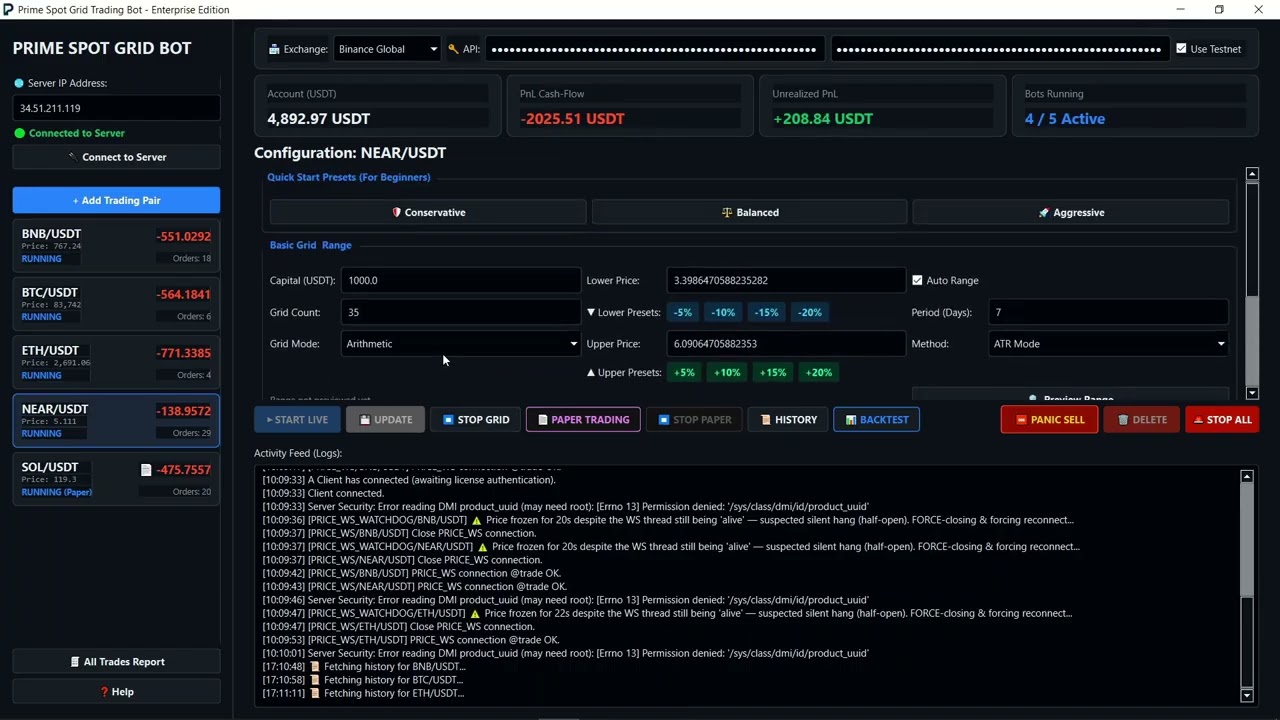Apply the -10% lower preset

(723, 312)
